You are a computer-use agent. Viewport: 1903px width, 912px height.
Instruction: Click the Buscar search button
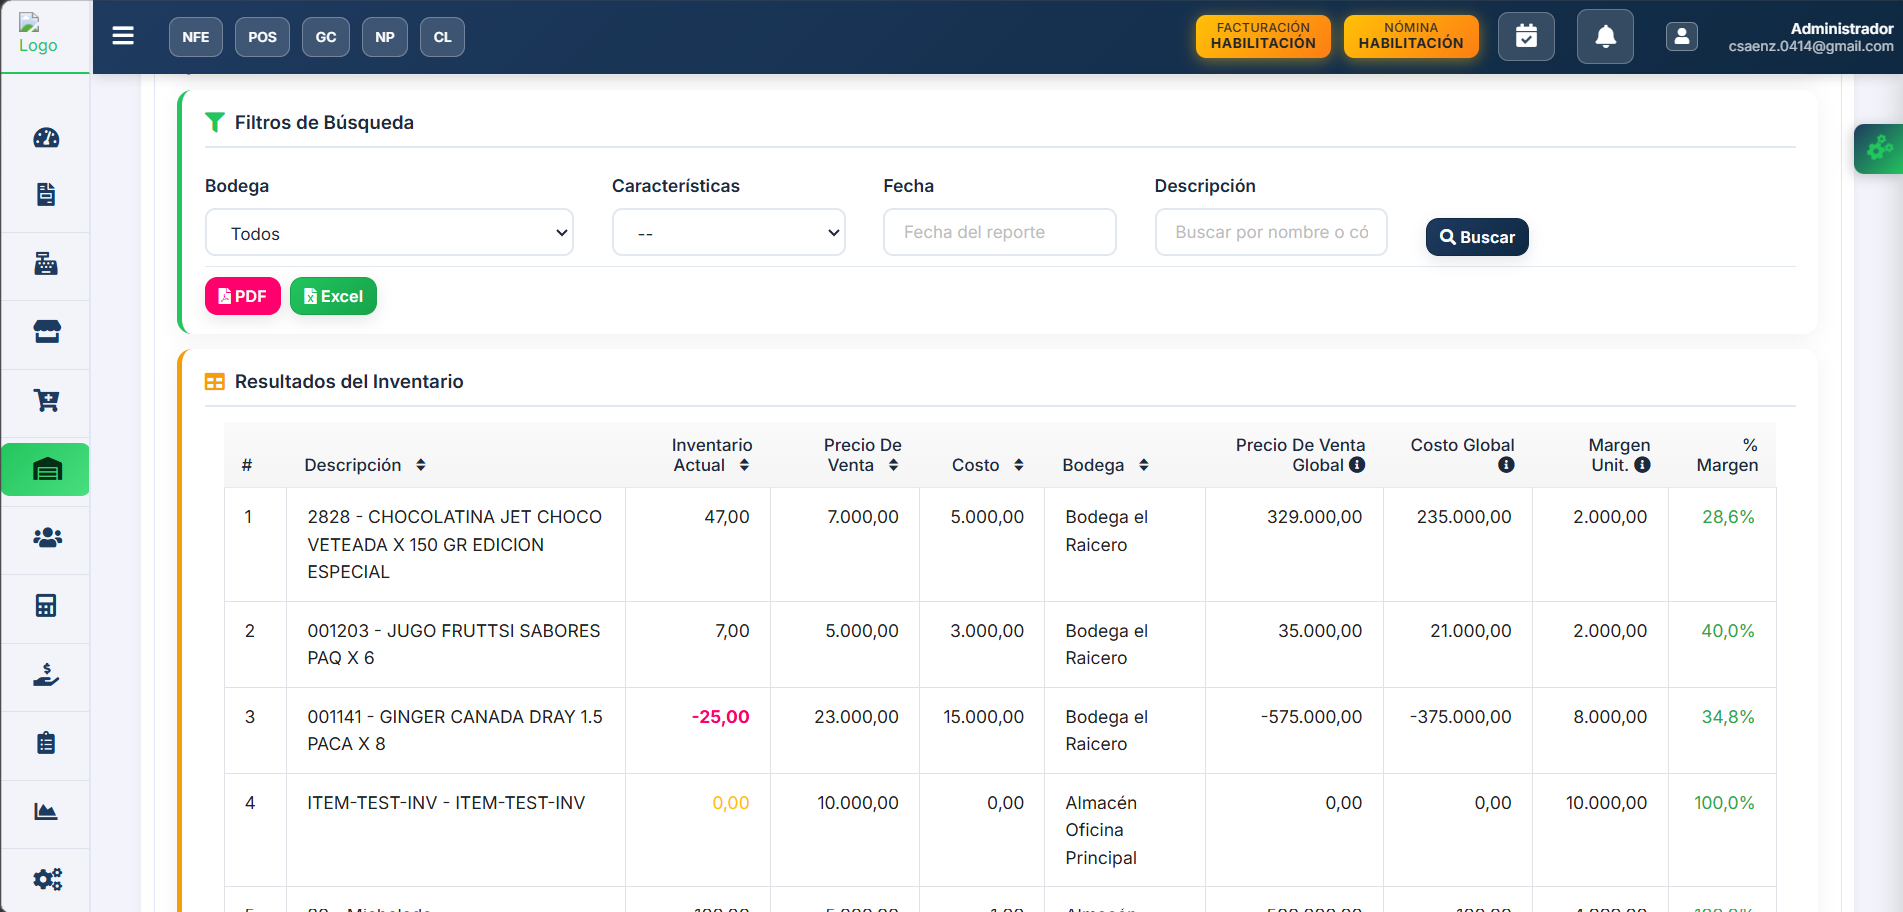tap(1477, 237)
